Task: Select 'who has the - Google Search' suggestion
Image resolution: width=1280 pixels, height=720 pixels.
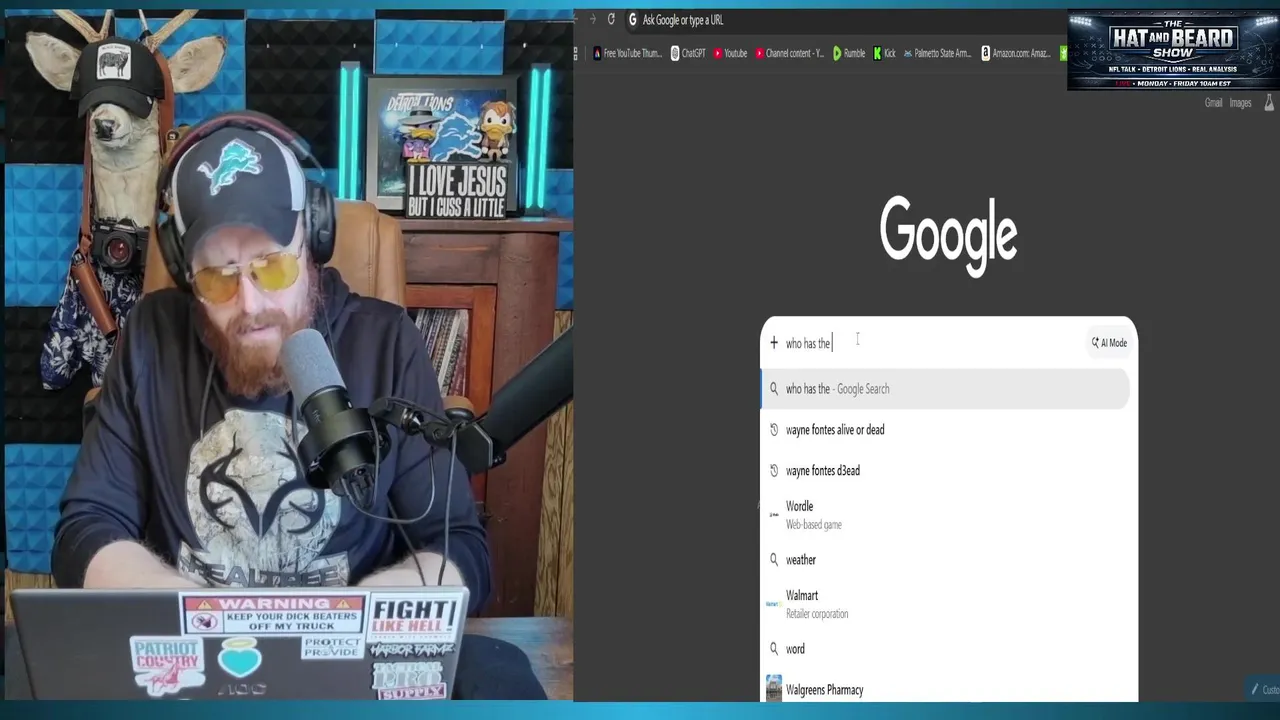Action: point(945,389)
